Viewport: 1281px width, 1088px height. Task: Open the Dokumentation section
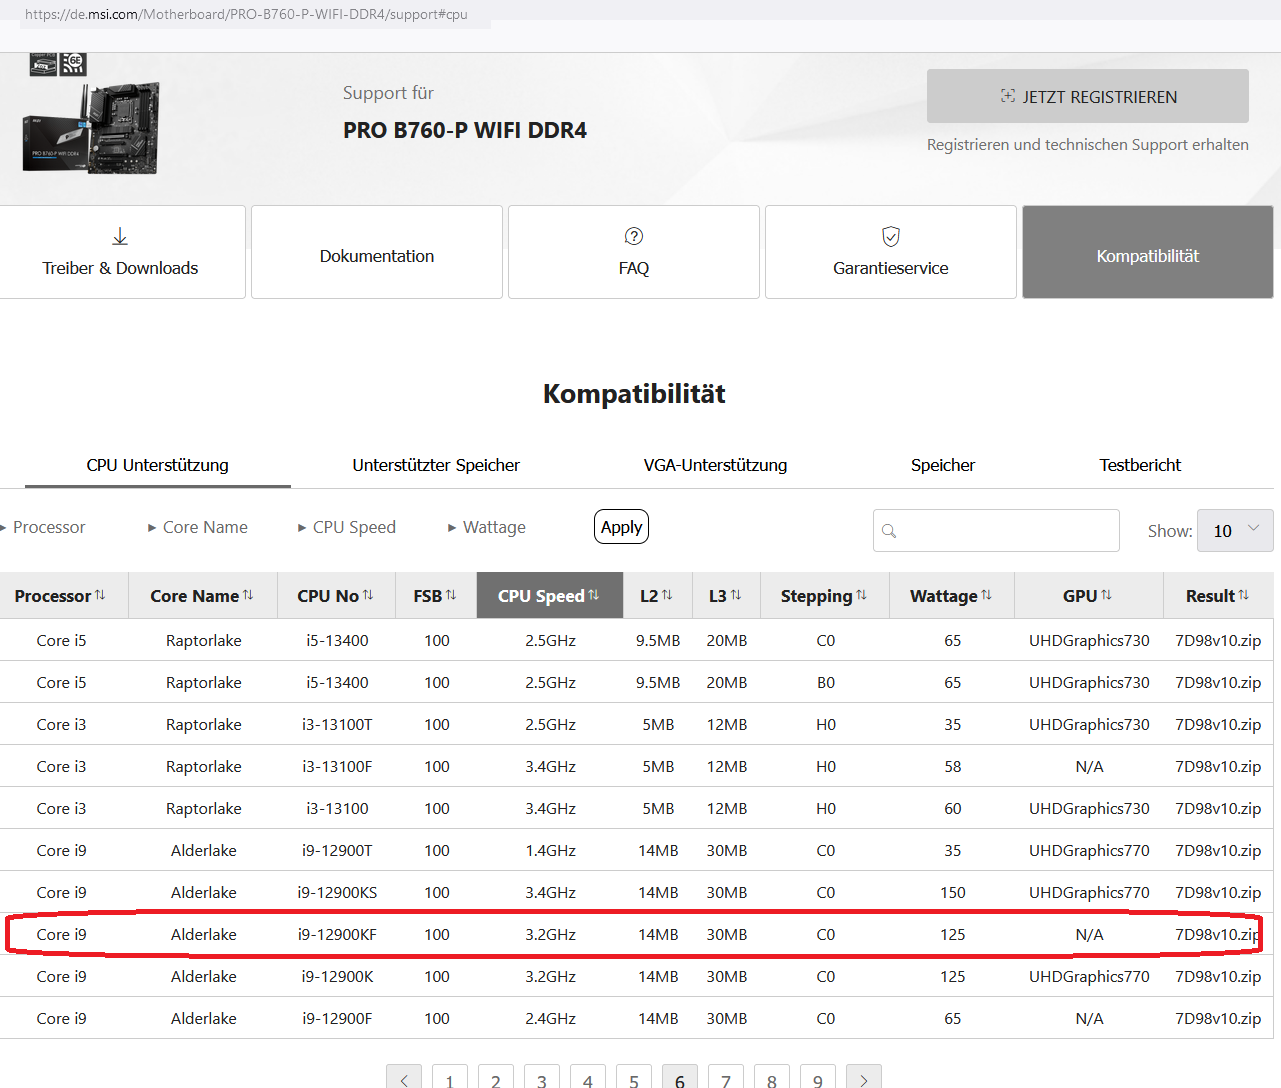pyautogui.click(x=377, y=252)
